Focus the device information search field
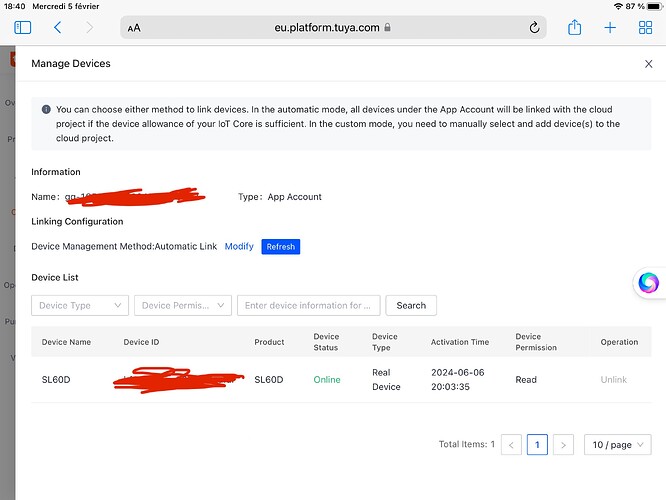Screen dimensions: 666x500 point(309,305)
